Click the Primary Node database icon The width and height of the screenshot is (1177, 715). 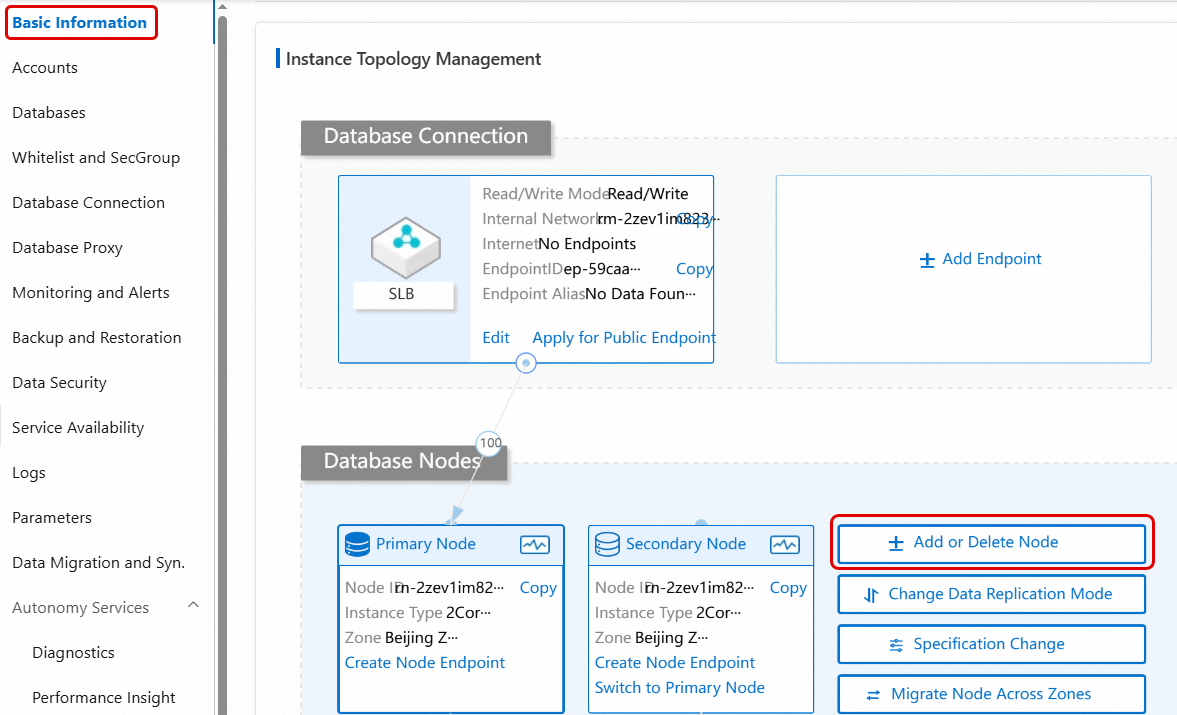pyautogui.click(x=357, y=544)
